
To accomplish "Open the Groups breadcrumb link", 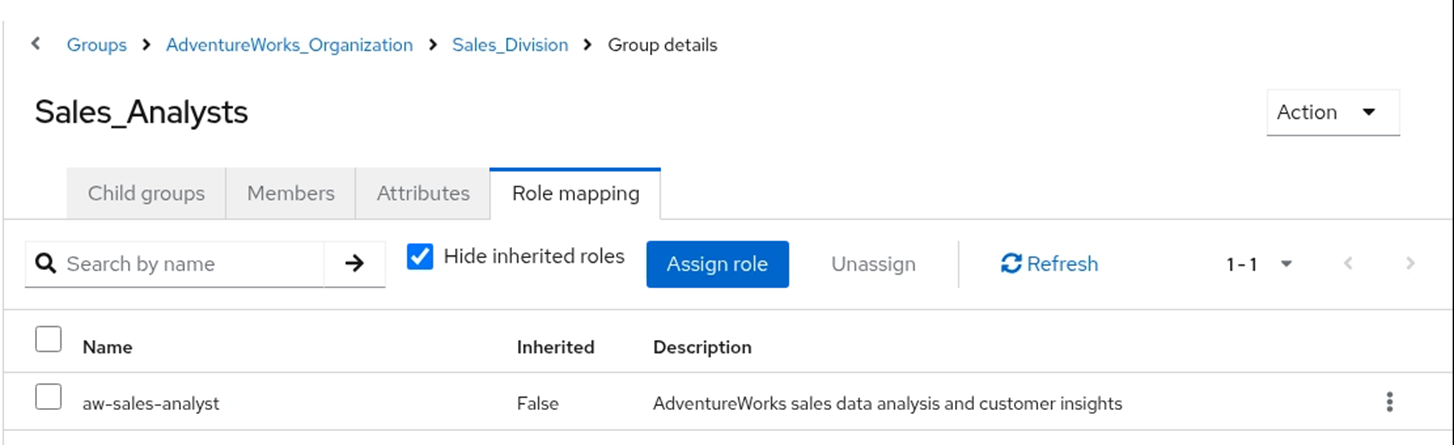I will click(x=97, y=45).
